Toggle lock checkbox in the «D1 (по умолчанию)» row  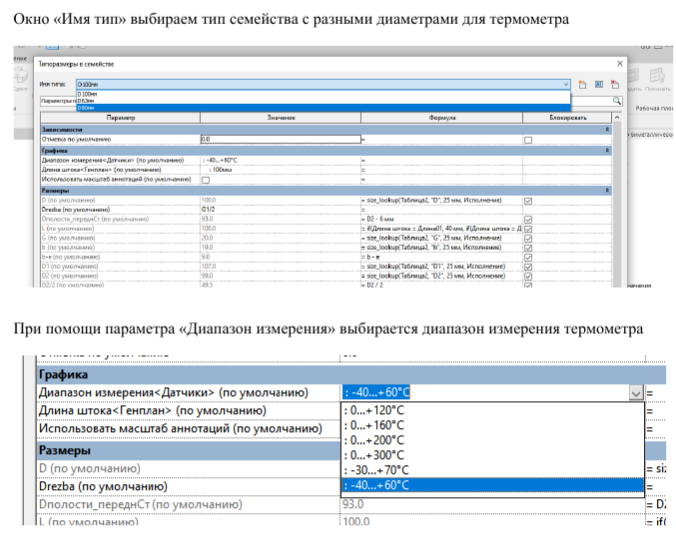[528, 267]
